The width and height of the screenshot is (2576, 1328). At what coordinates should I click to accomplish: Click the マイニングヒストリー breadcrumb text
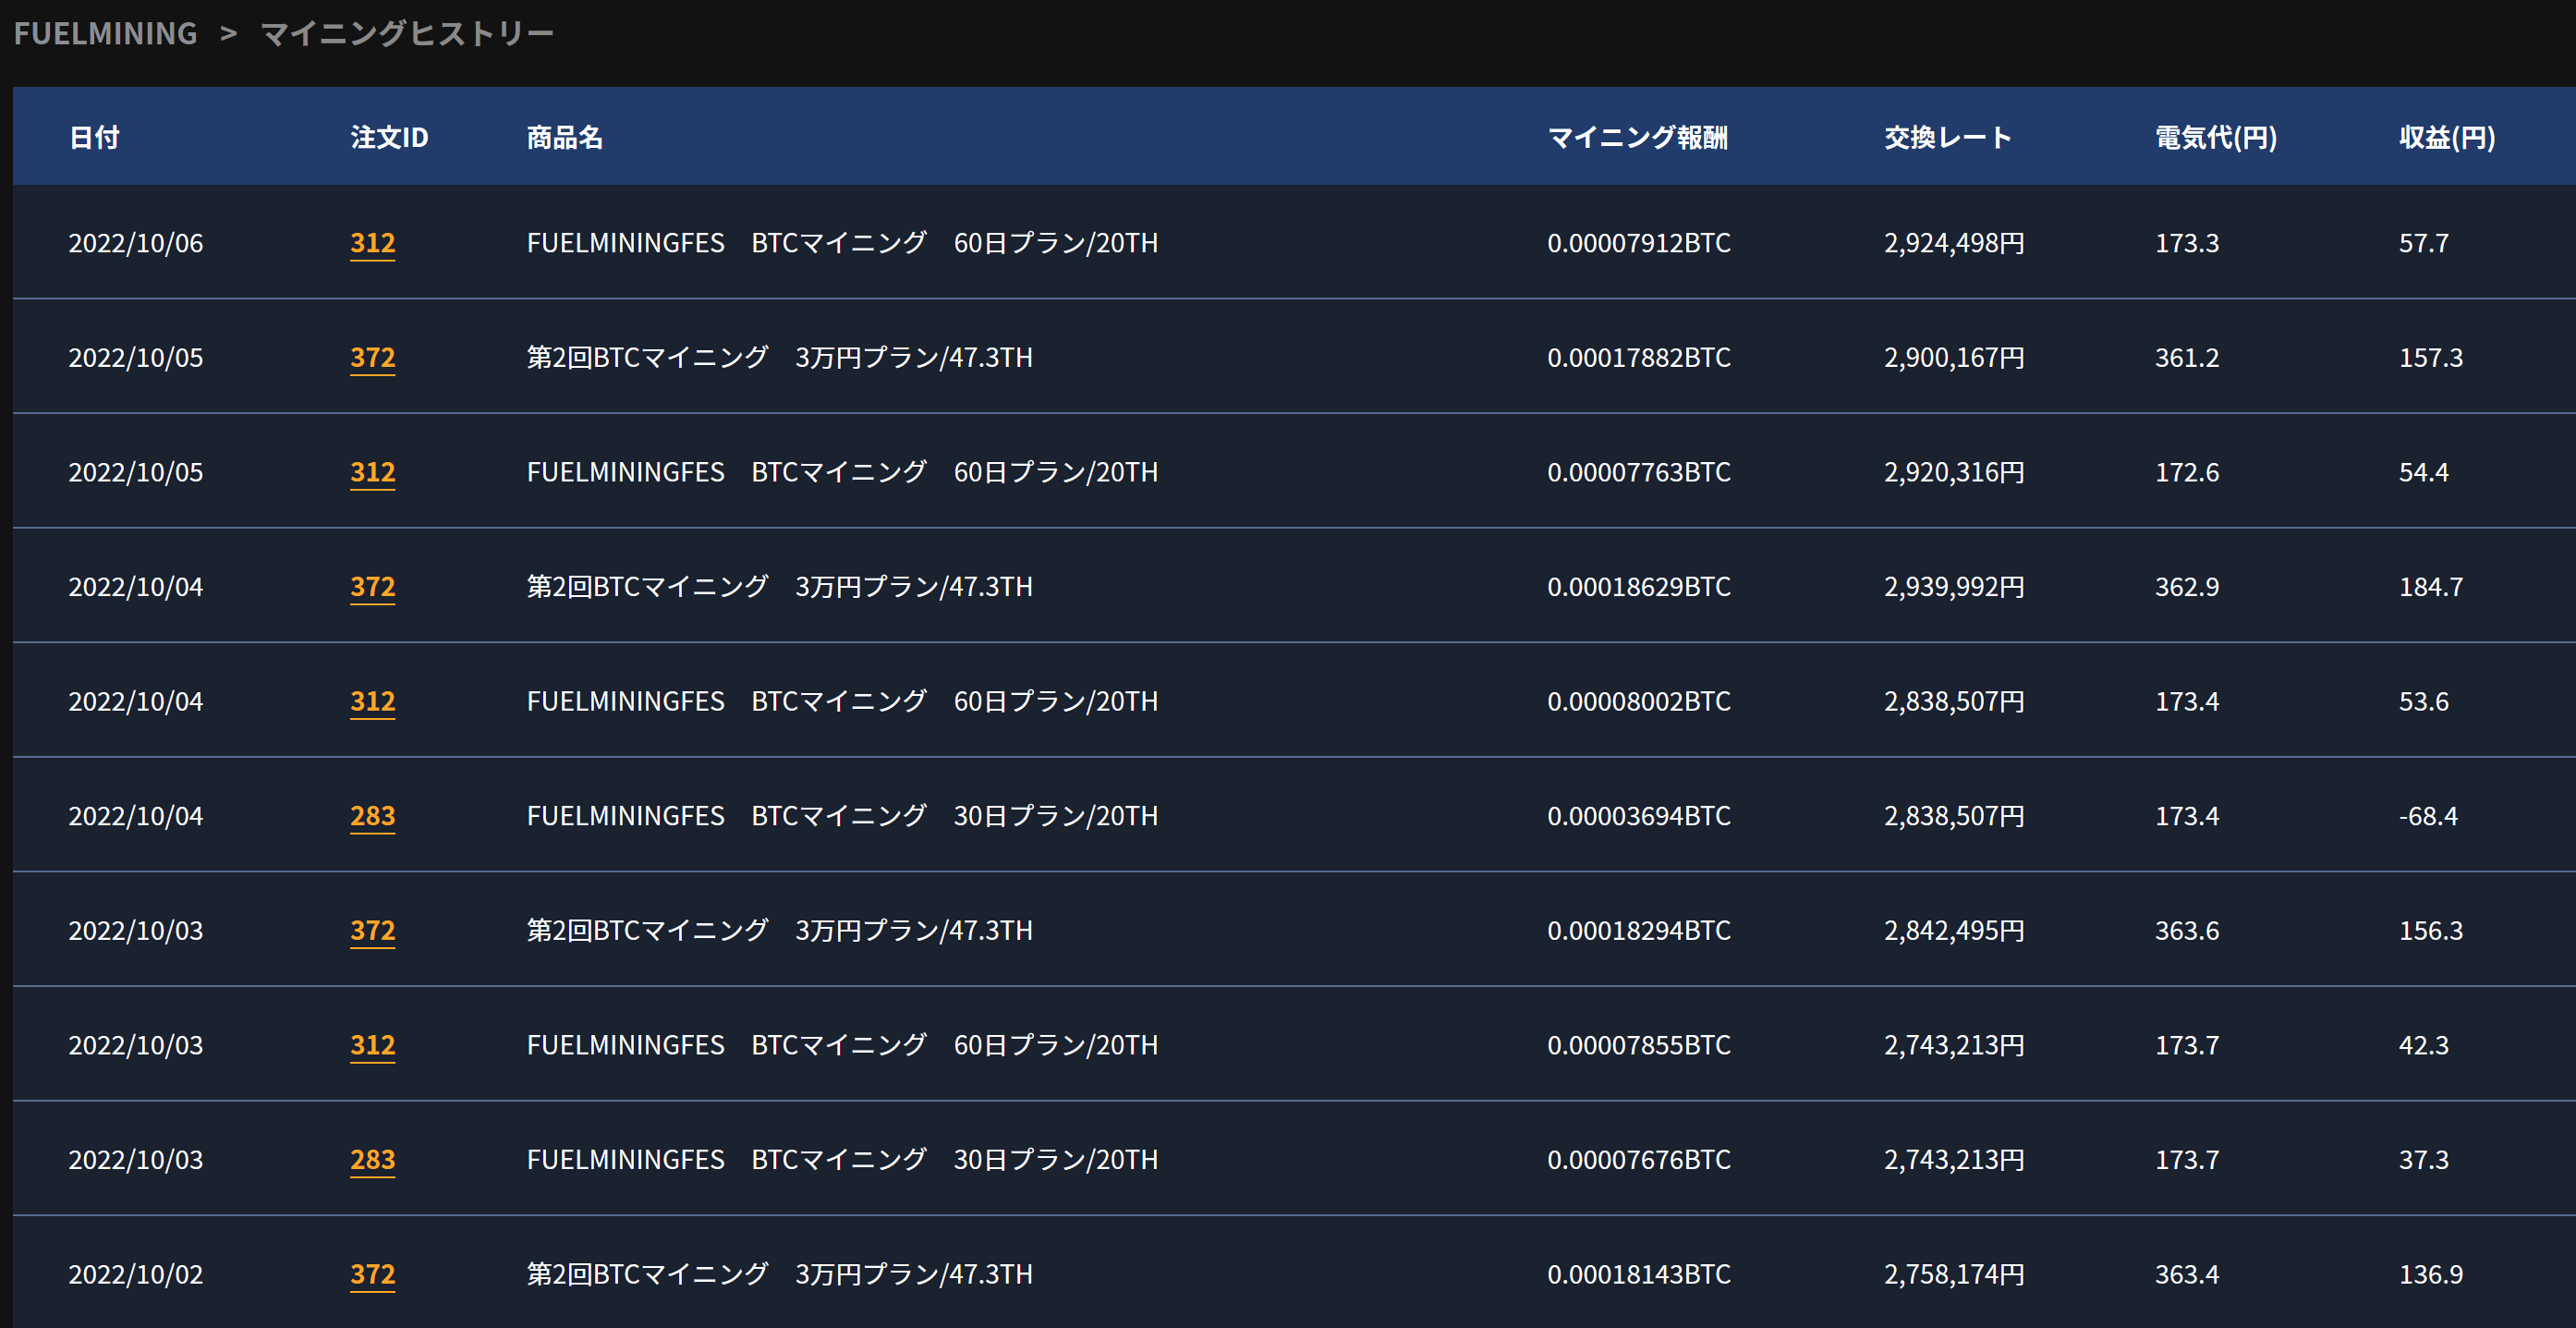click(406, 33)
